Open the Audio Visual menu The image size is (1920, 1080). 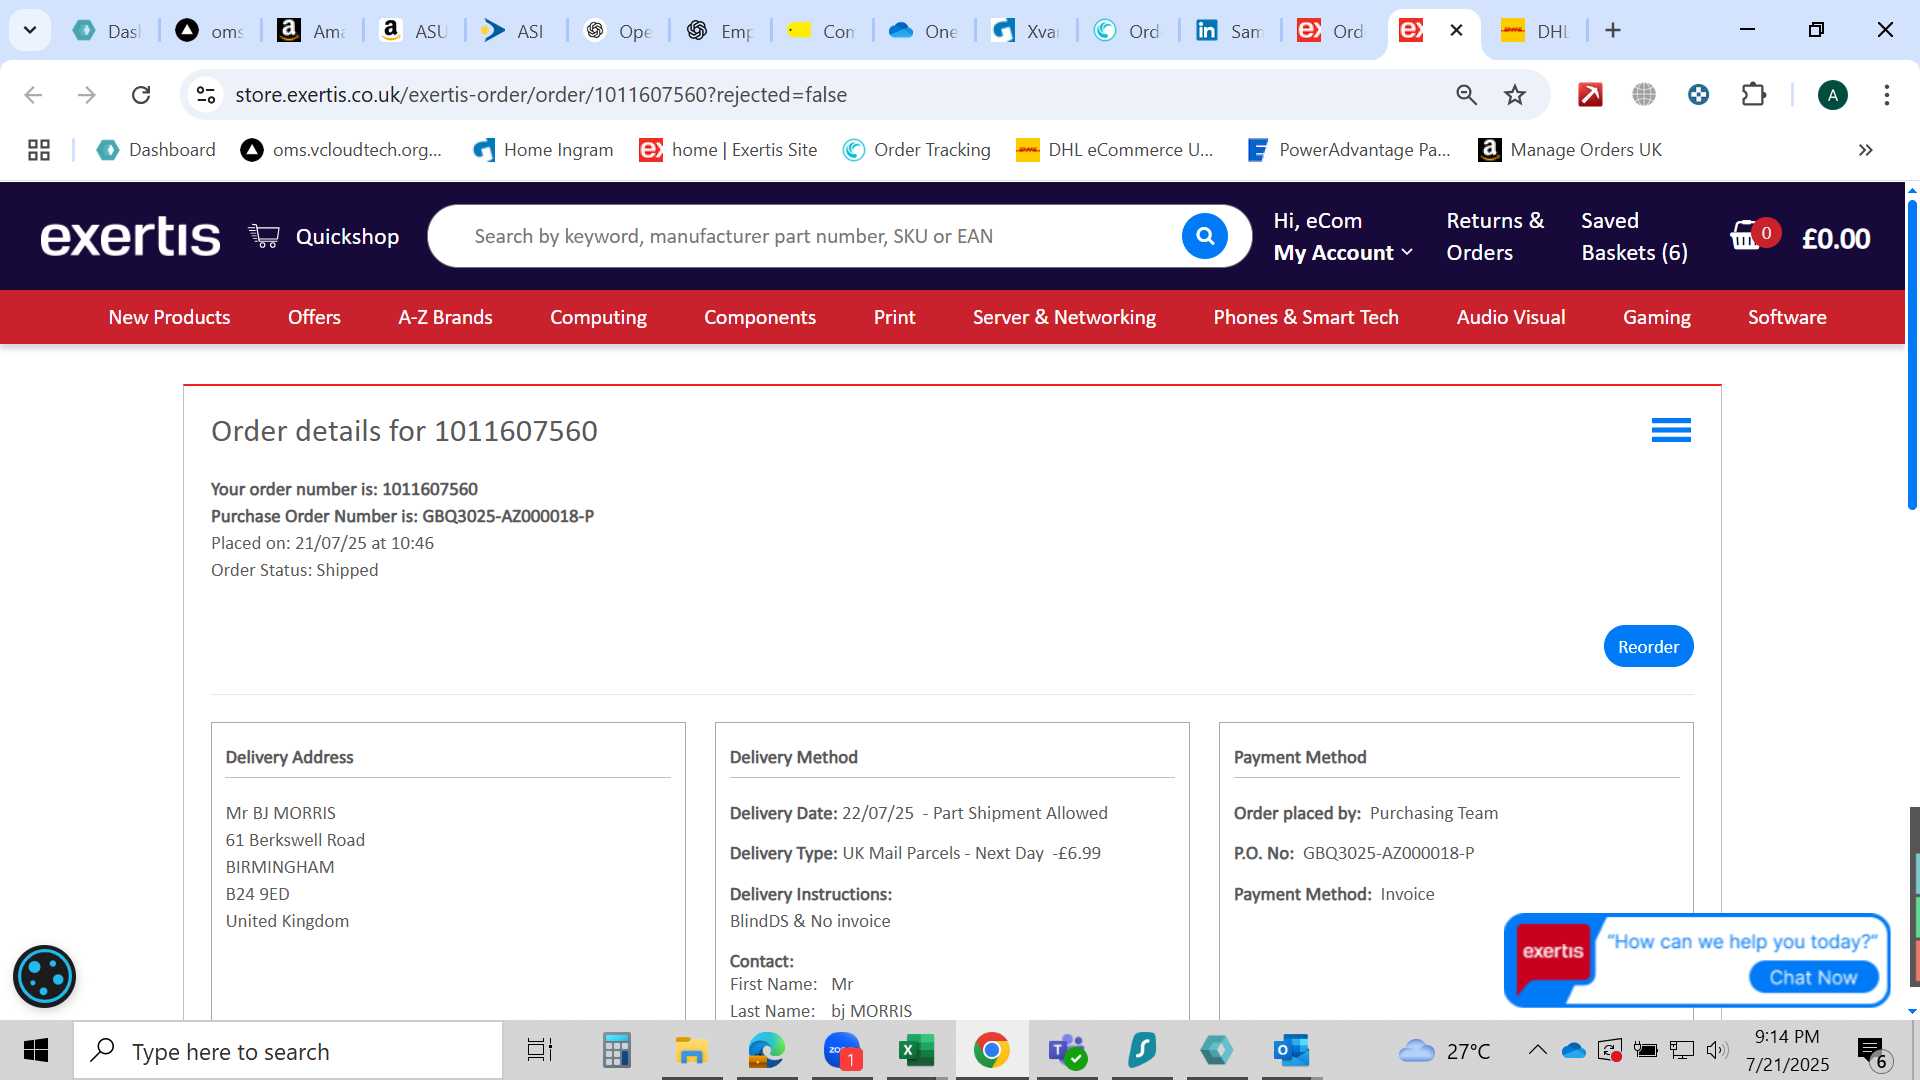1511,317
